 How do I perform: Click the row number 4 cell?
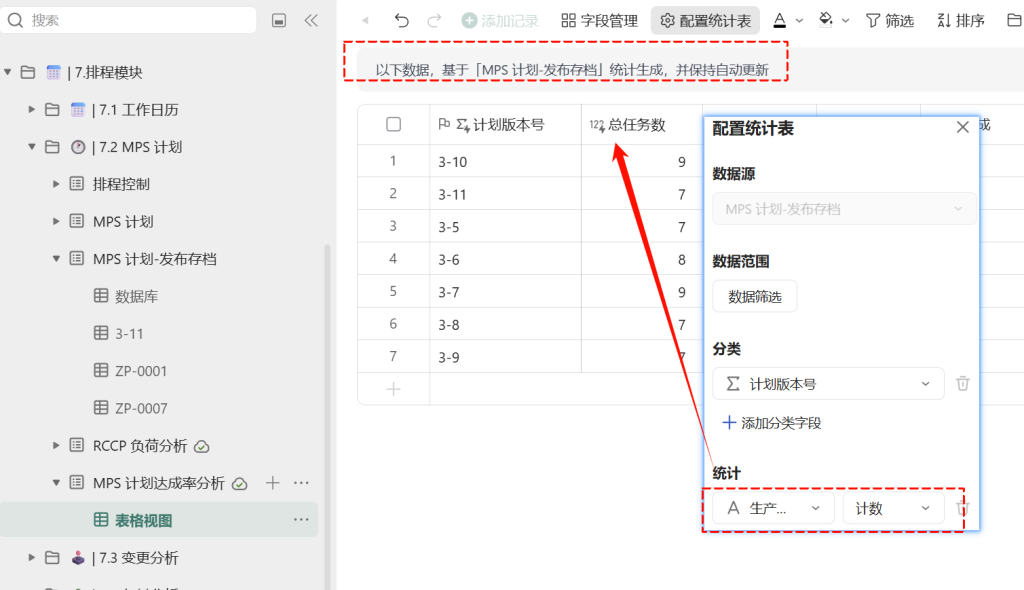click(393, 259)
